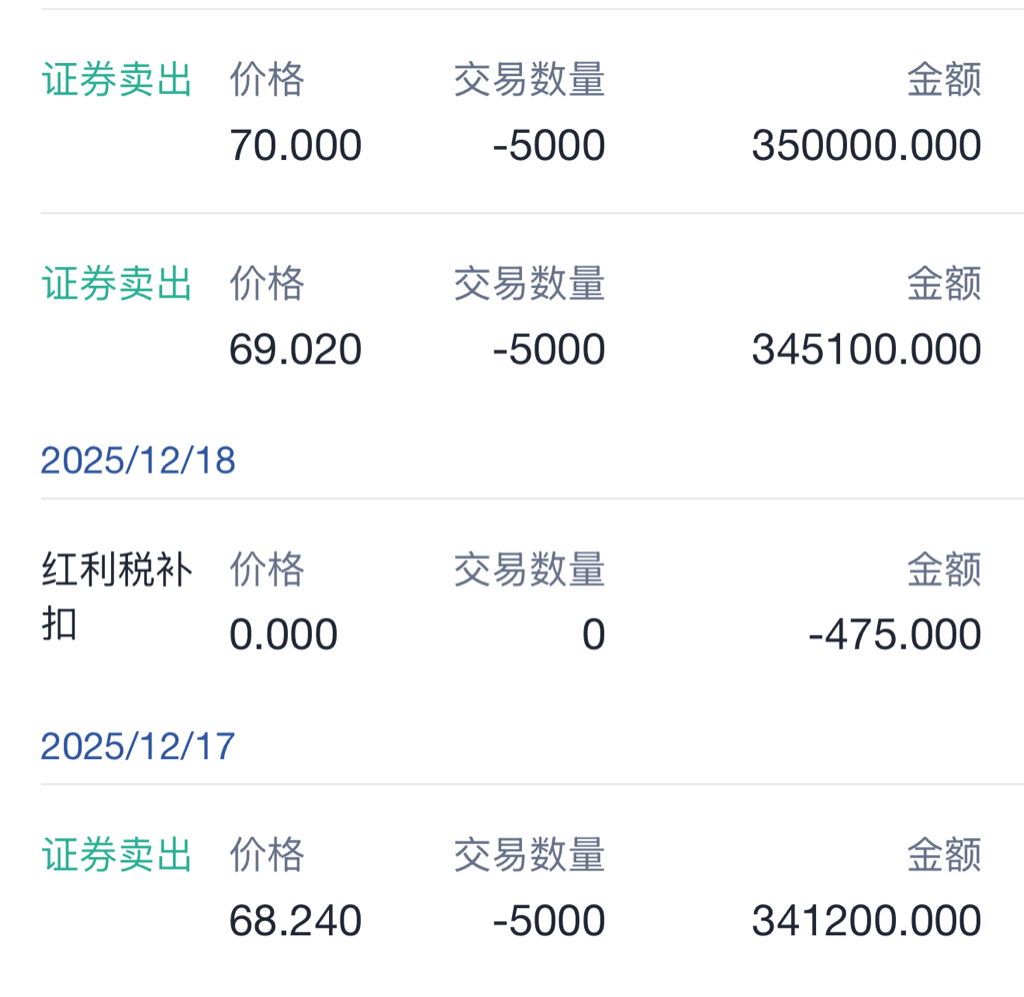Tap 交易数量 header in the first record
Screen dimensions: 1024x997
(x=530, y=80)
